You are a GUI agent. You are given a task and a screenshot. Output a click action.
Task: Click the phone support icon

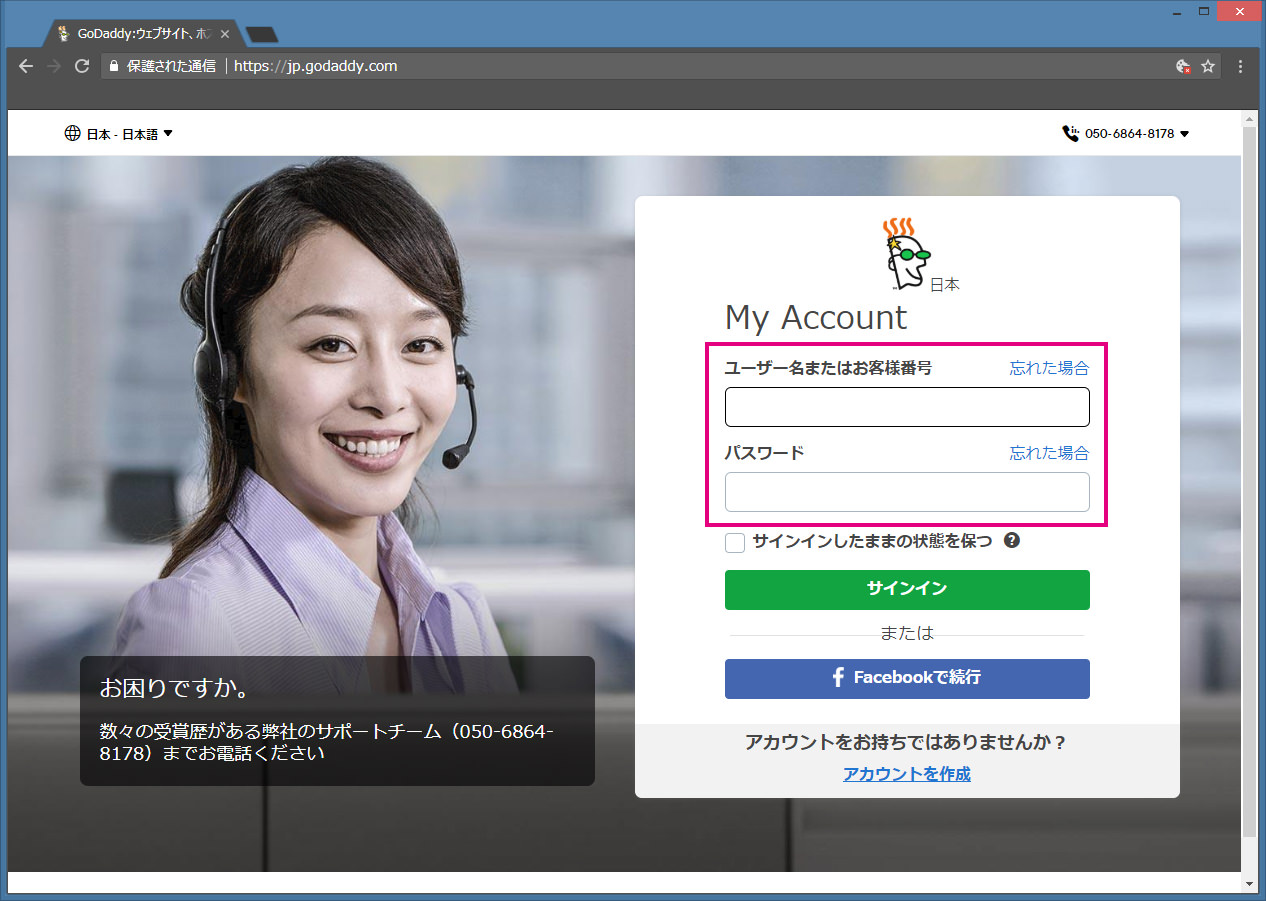tap(1070, 133)
